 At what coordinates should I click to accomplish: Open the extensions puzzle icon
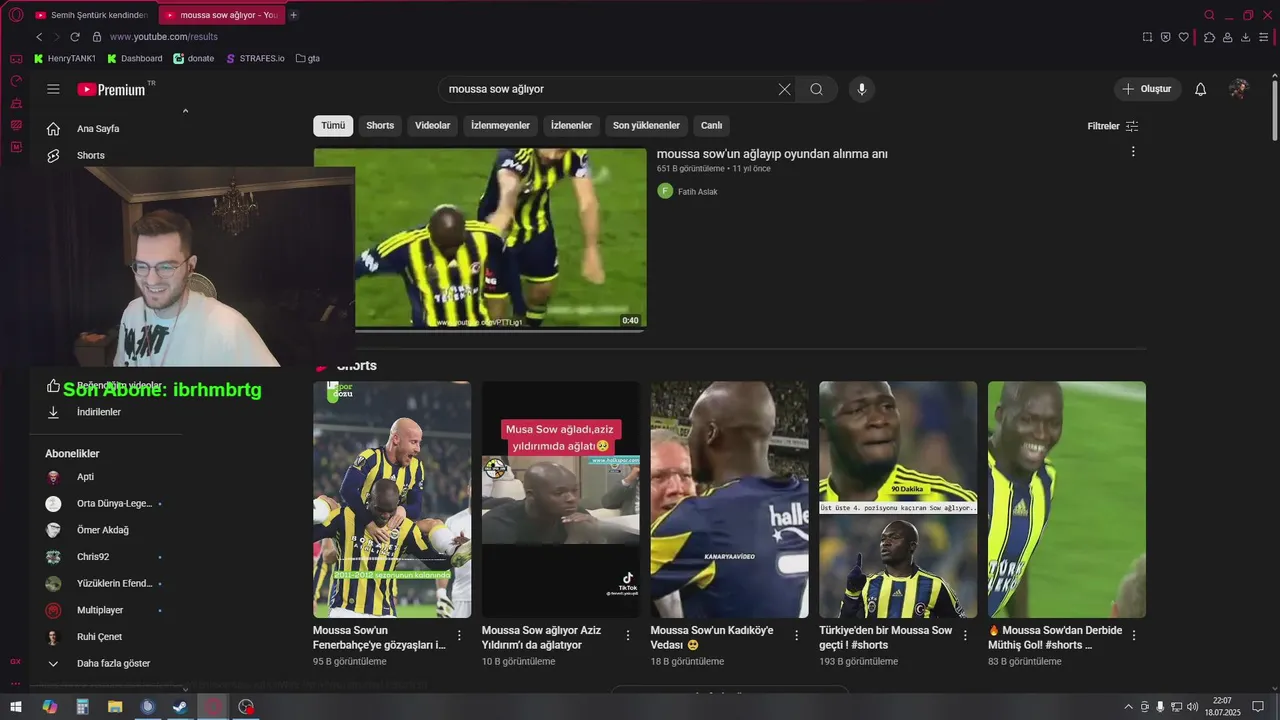(x=1209, y=37)
